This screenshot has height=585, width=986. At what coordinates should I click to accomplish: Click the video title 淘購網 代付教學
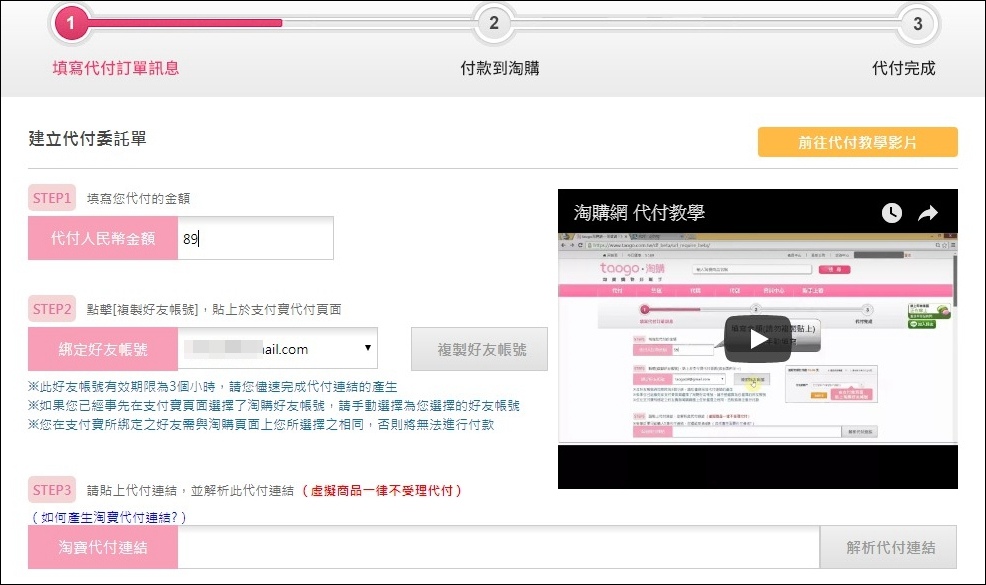[x=639, y=213]
